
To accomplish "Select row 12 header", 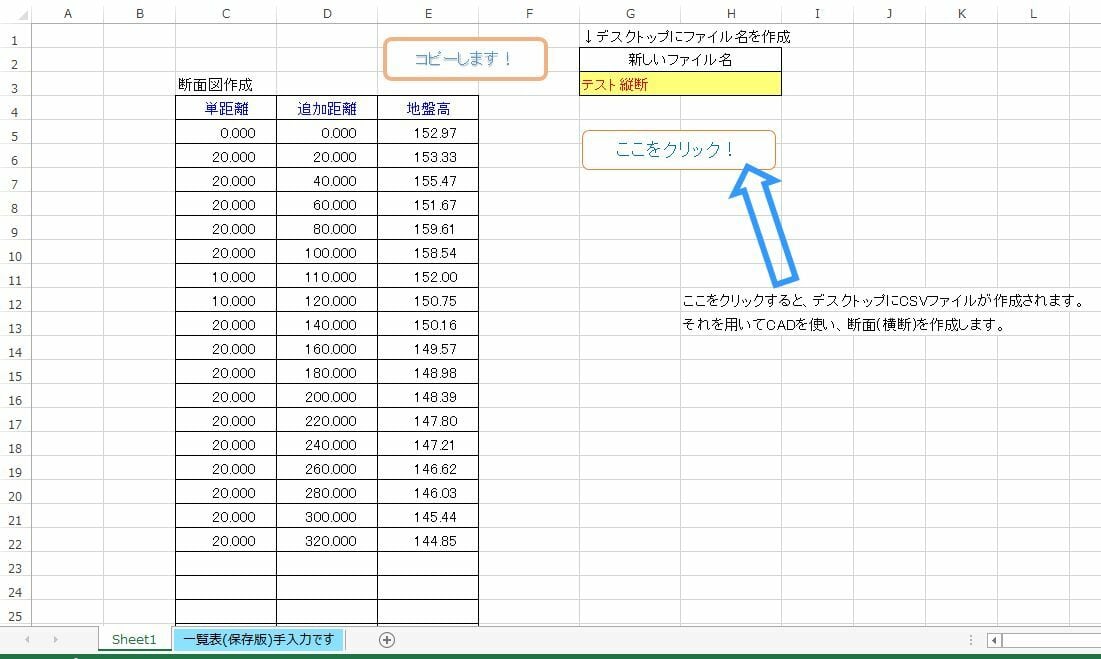I will click(x=15, y=304).
